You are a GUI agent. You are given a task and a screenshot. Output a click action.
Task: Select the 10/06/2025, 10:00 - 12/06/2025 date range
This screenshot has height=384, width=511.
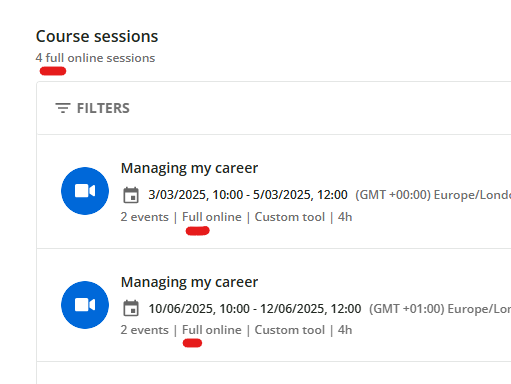[x=255, y=309]
